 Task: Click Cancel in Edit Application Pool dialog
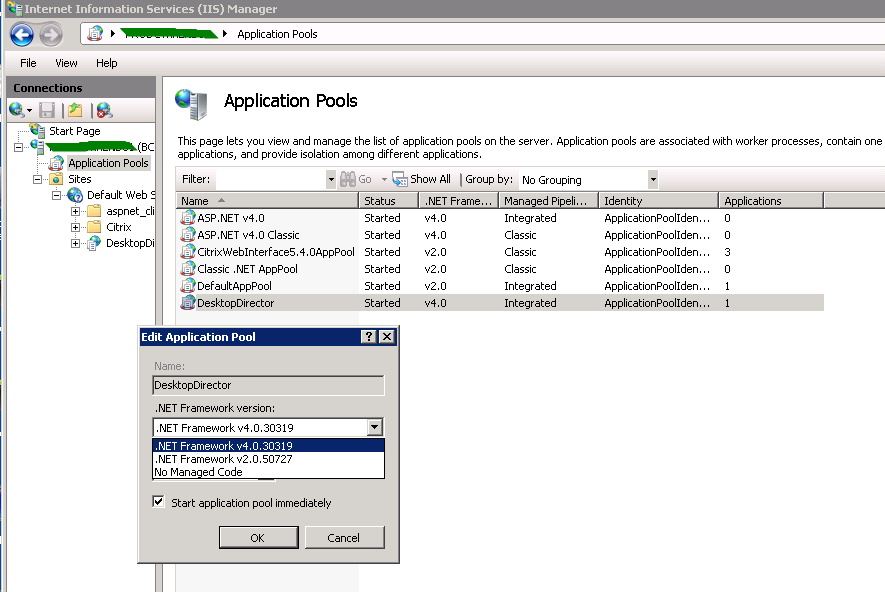tap(344, 538)
